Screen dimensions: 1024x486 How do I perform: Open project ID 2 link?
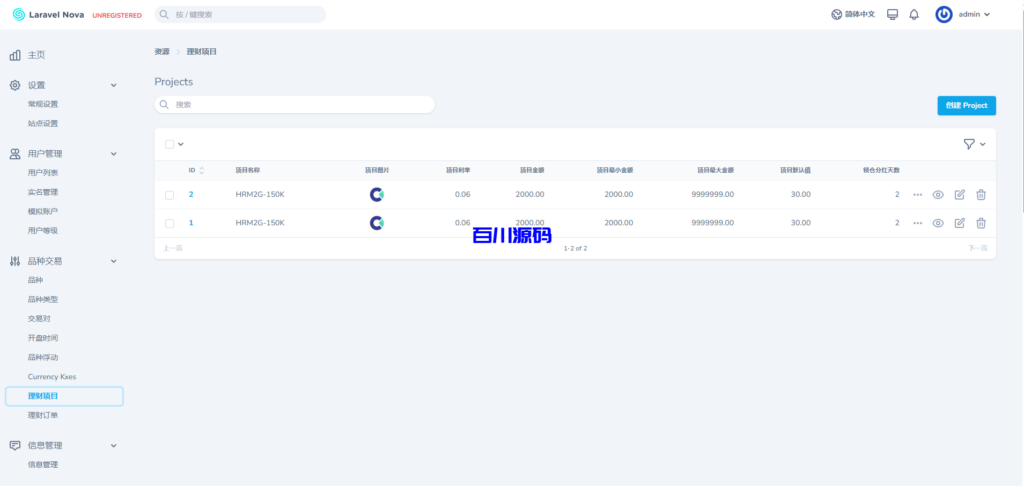point(191,195)
